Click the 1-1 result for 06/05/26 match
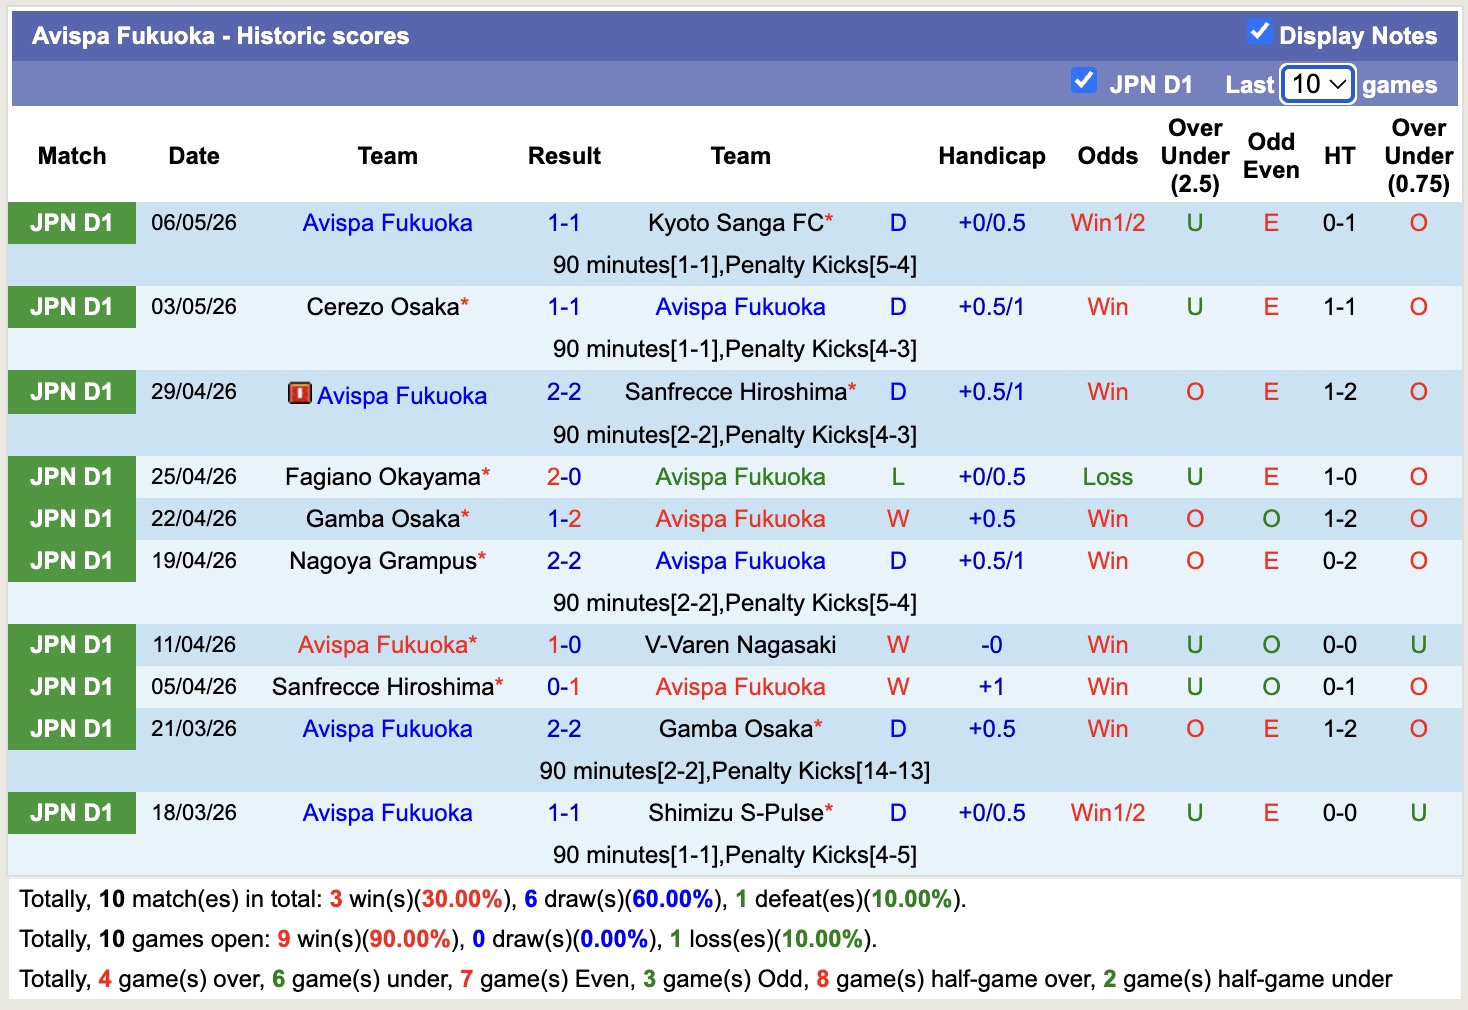Image resolution: width=1468 pixels, height=1010 pixels. pos(564,223)
